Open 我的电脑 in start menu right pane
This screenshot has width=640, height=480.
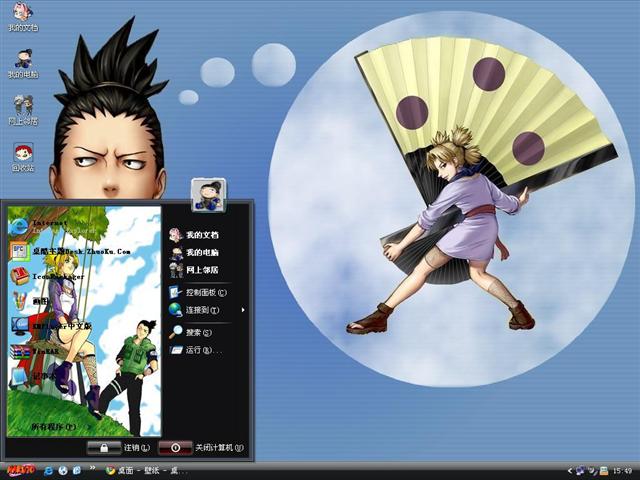pos(194,253)
